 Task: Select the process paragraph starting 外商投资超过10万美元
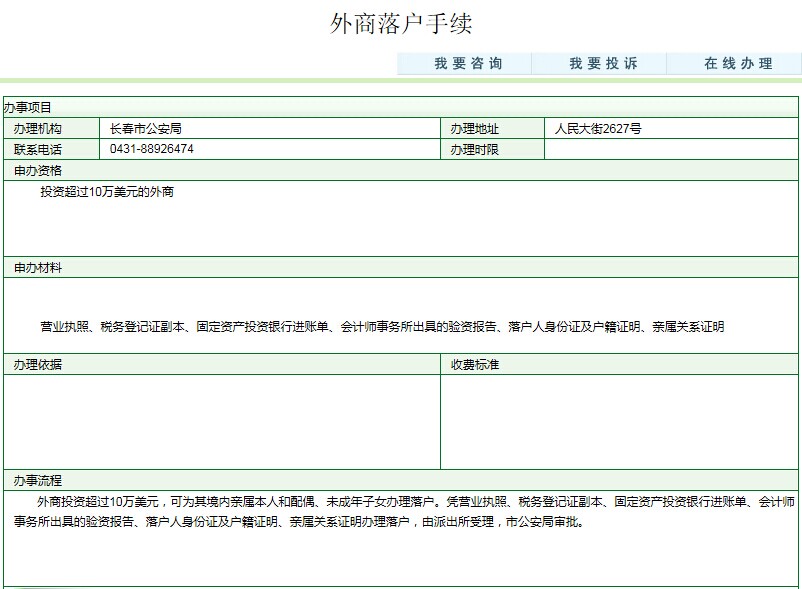[404, 512]
